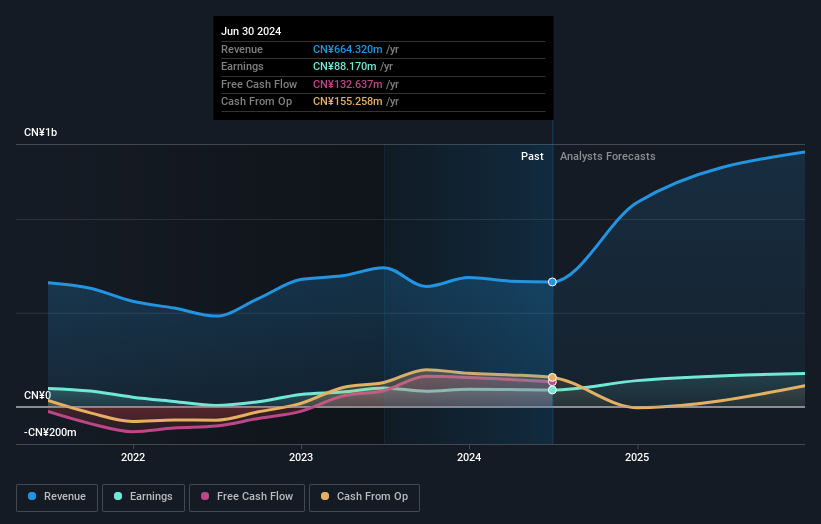Toggle the Earnings legend button
Viewport: 821px width, 524px height.
[x=143, y=497]
